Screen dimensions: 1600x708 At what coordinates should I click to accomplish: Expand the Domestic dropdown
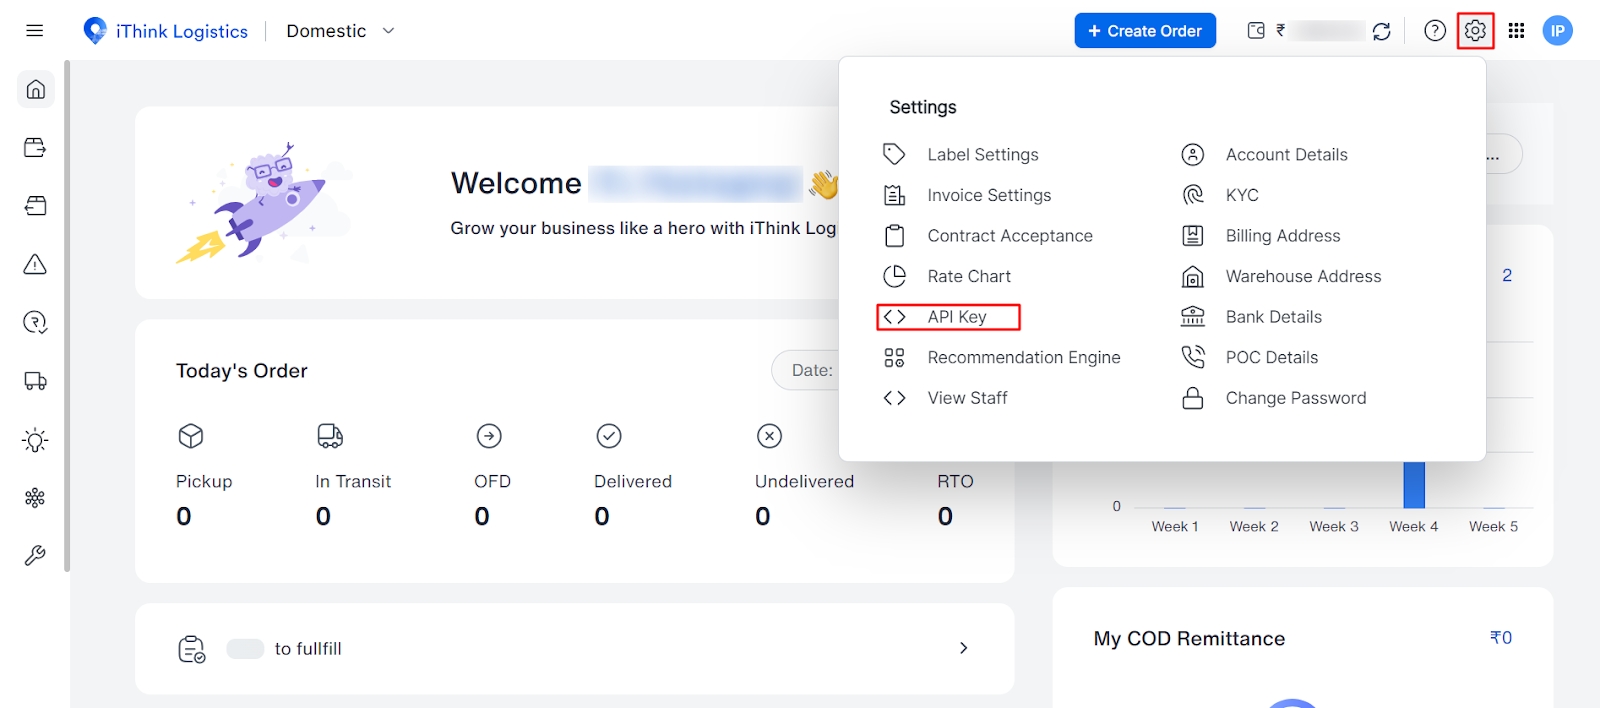click(x=340, y=31)
